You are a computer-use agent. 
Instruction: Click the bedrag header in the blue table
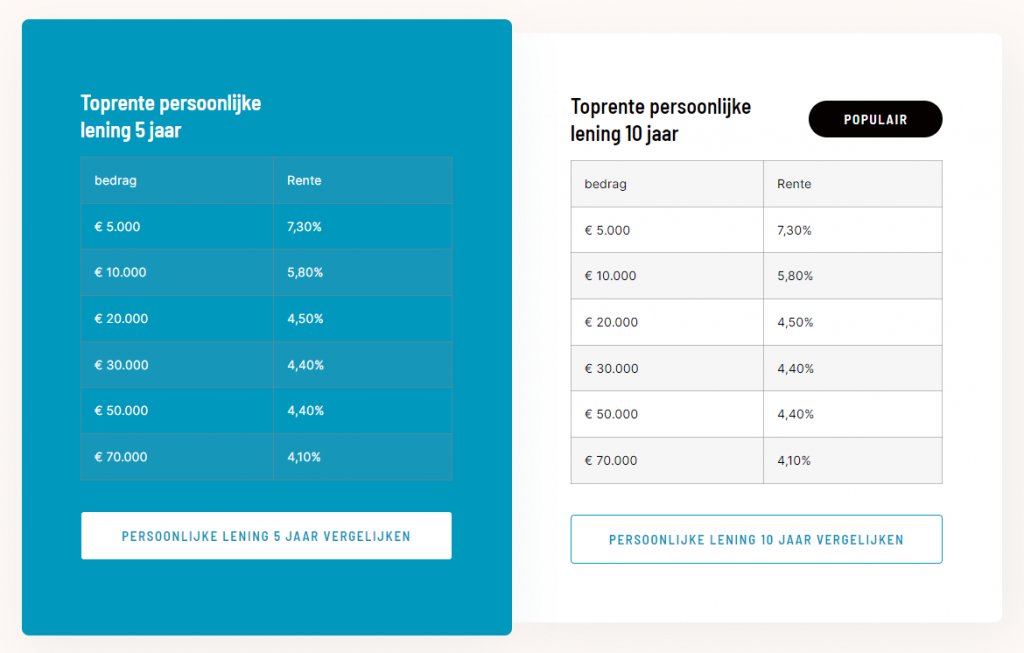116,181
